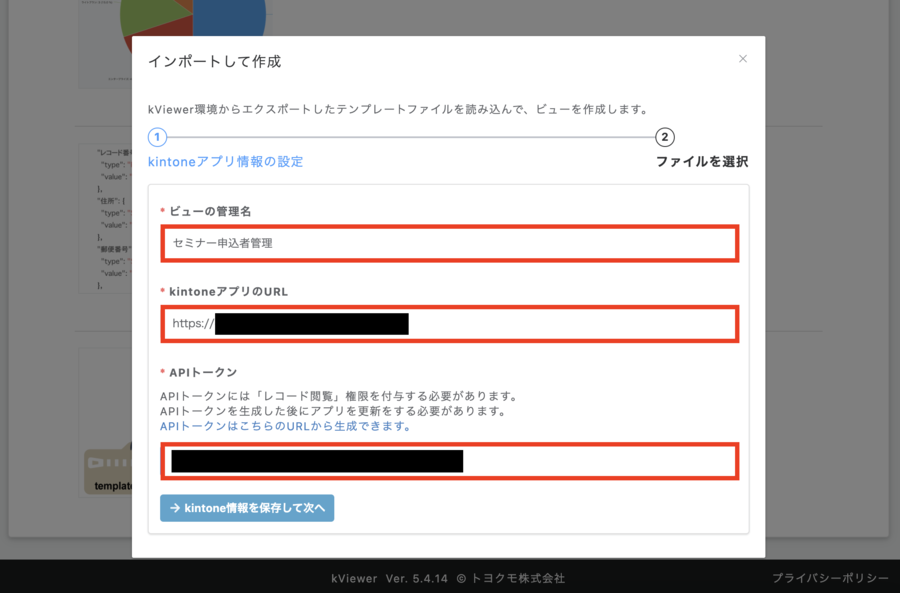The height and width of the screenshot is (593, 900).
Task: Click the APIトークン input field
Action: click(x=449, y=461)
